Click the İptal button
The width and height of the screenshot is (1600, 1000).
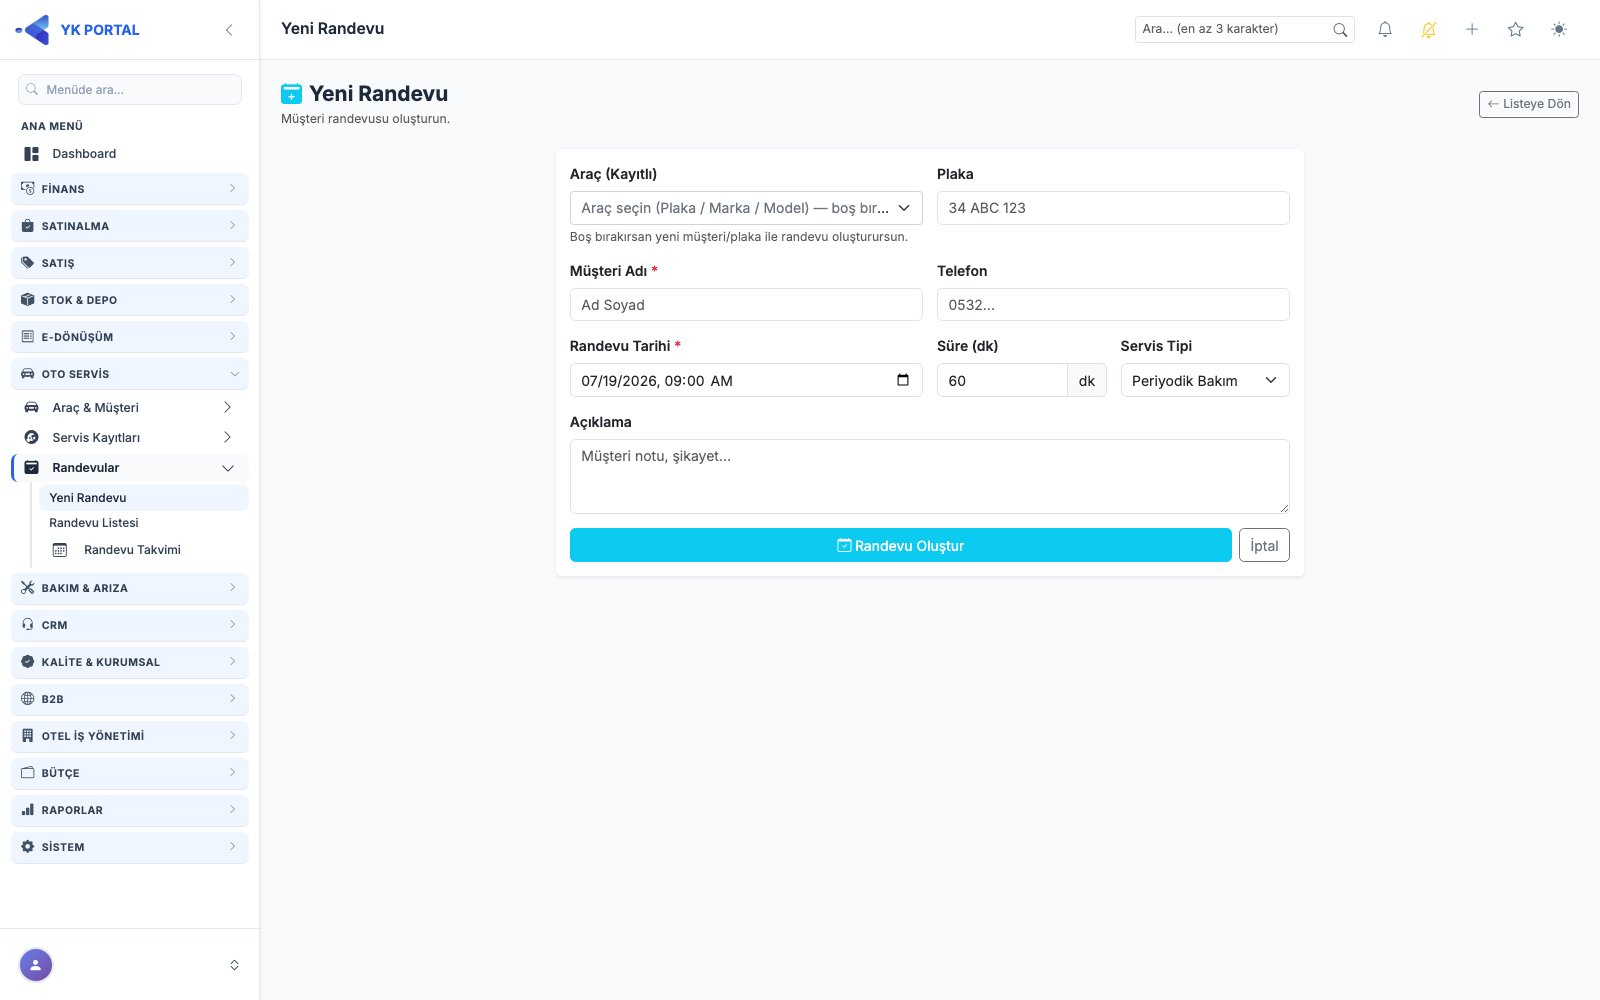coord(1264,545)
